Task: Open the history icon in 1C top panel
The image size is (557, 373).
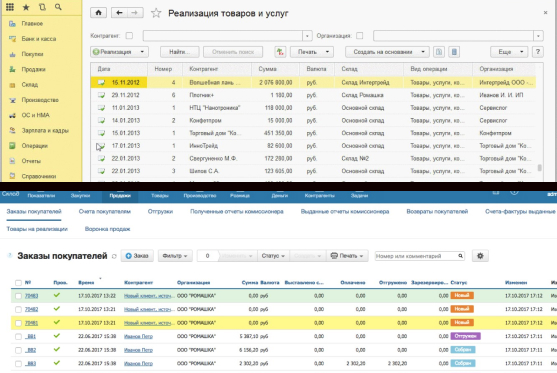Action: coord(42,7)
